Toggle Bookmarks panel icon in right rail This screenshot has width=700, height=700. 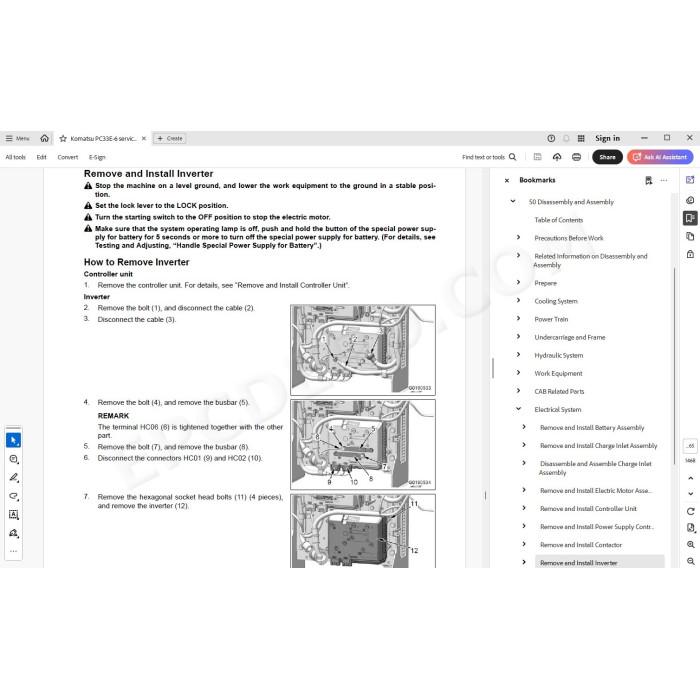pyautogui.click(x=690, y=218)
